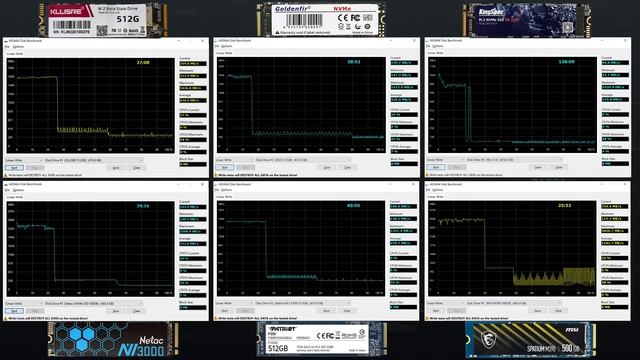This screenshot has width=640, height=360.
Task: Click the 38:51 elapsed time on graph
Action: [x=354, y=62]
